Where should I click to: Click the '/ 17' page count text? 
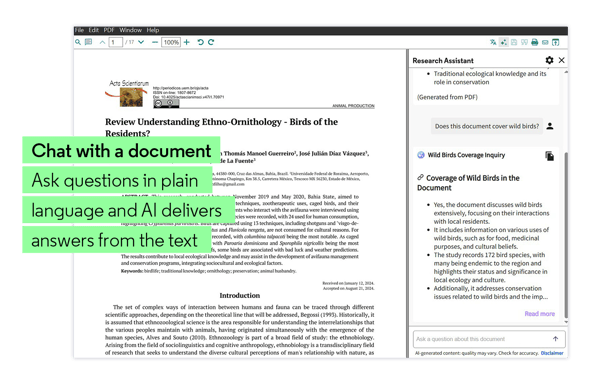pyautogui.click(x=130, y=42)
